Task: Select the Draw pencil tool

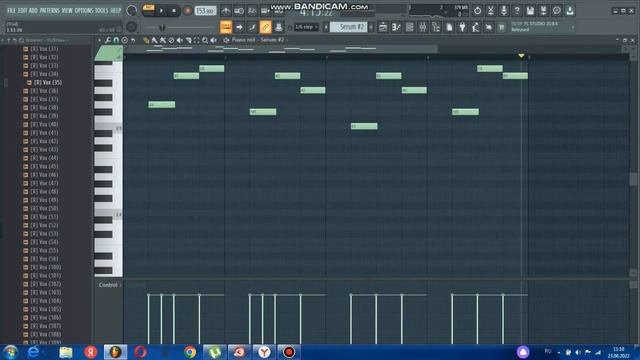Action: click(146, 40)
